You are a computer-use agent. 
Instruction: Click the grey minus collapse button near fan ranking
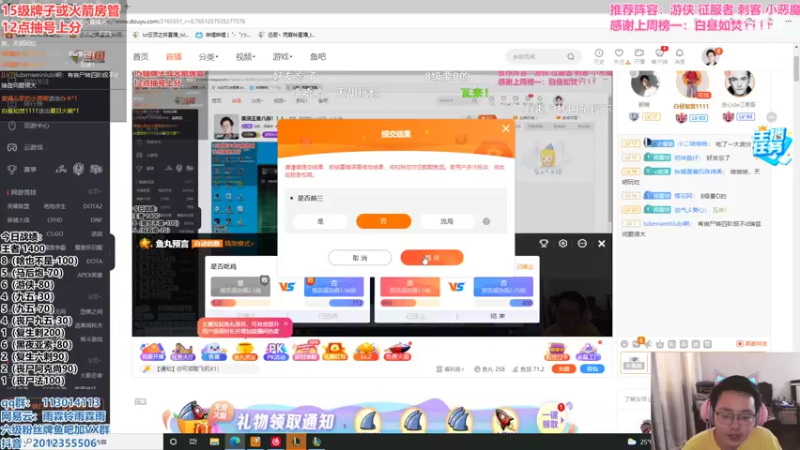point(771,117)
